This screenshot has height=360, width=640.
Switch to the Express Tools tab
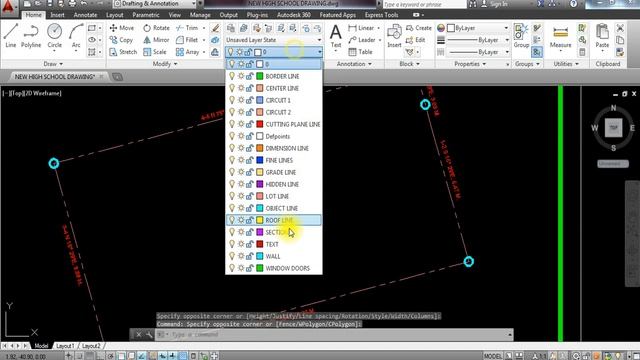pyautogui.click(x=381, y=15)
